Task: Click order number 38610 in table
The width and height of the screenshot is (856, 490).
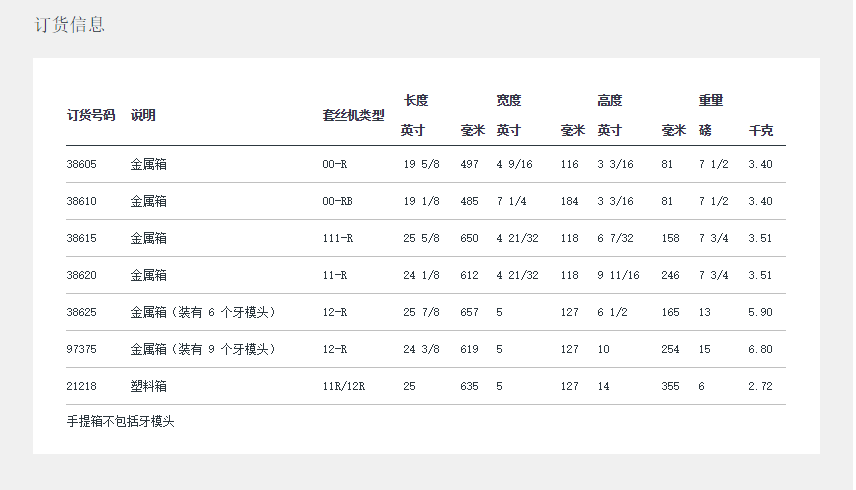Action: coord(81,201)
